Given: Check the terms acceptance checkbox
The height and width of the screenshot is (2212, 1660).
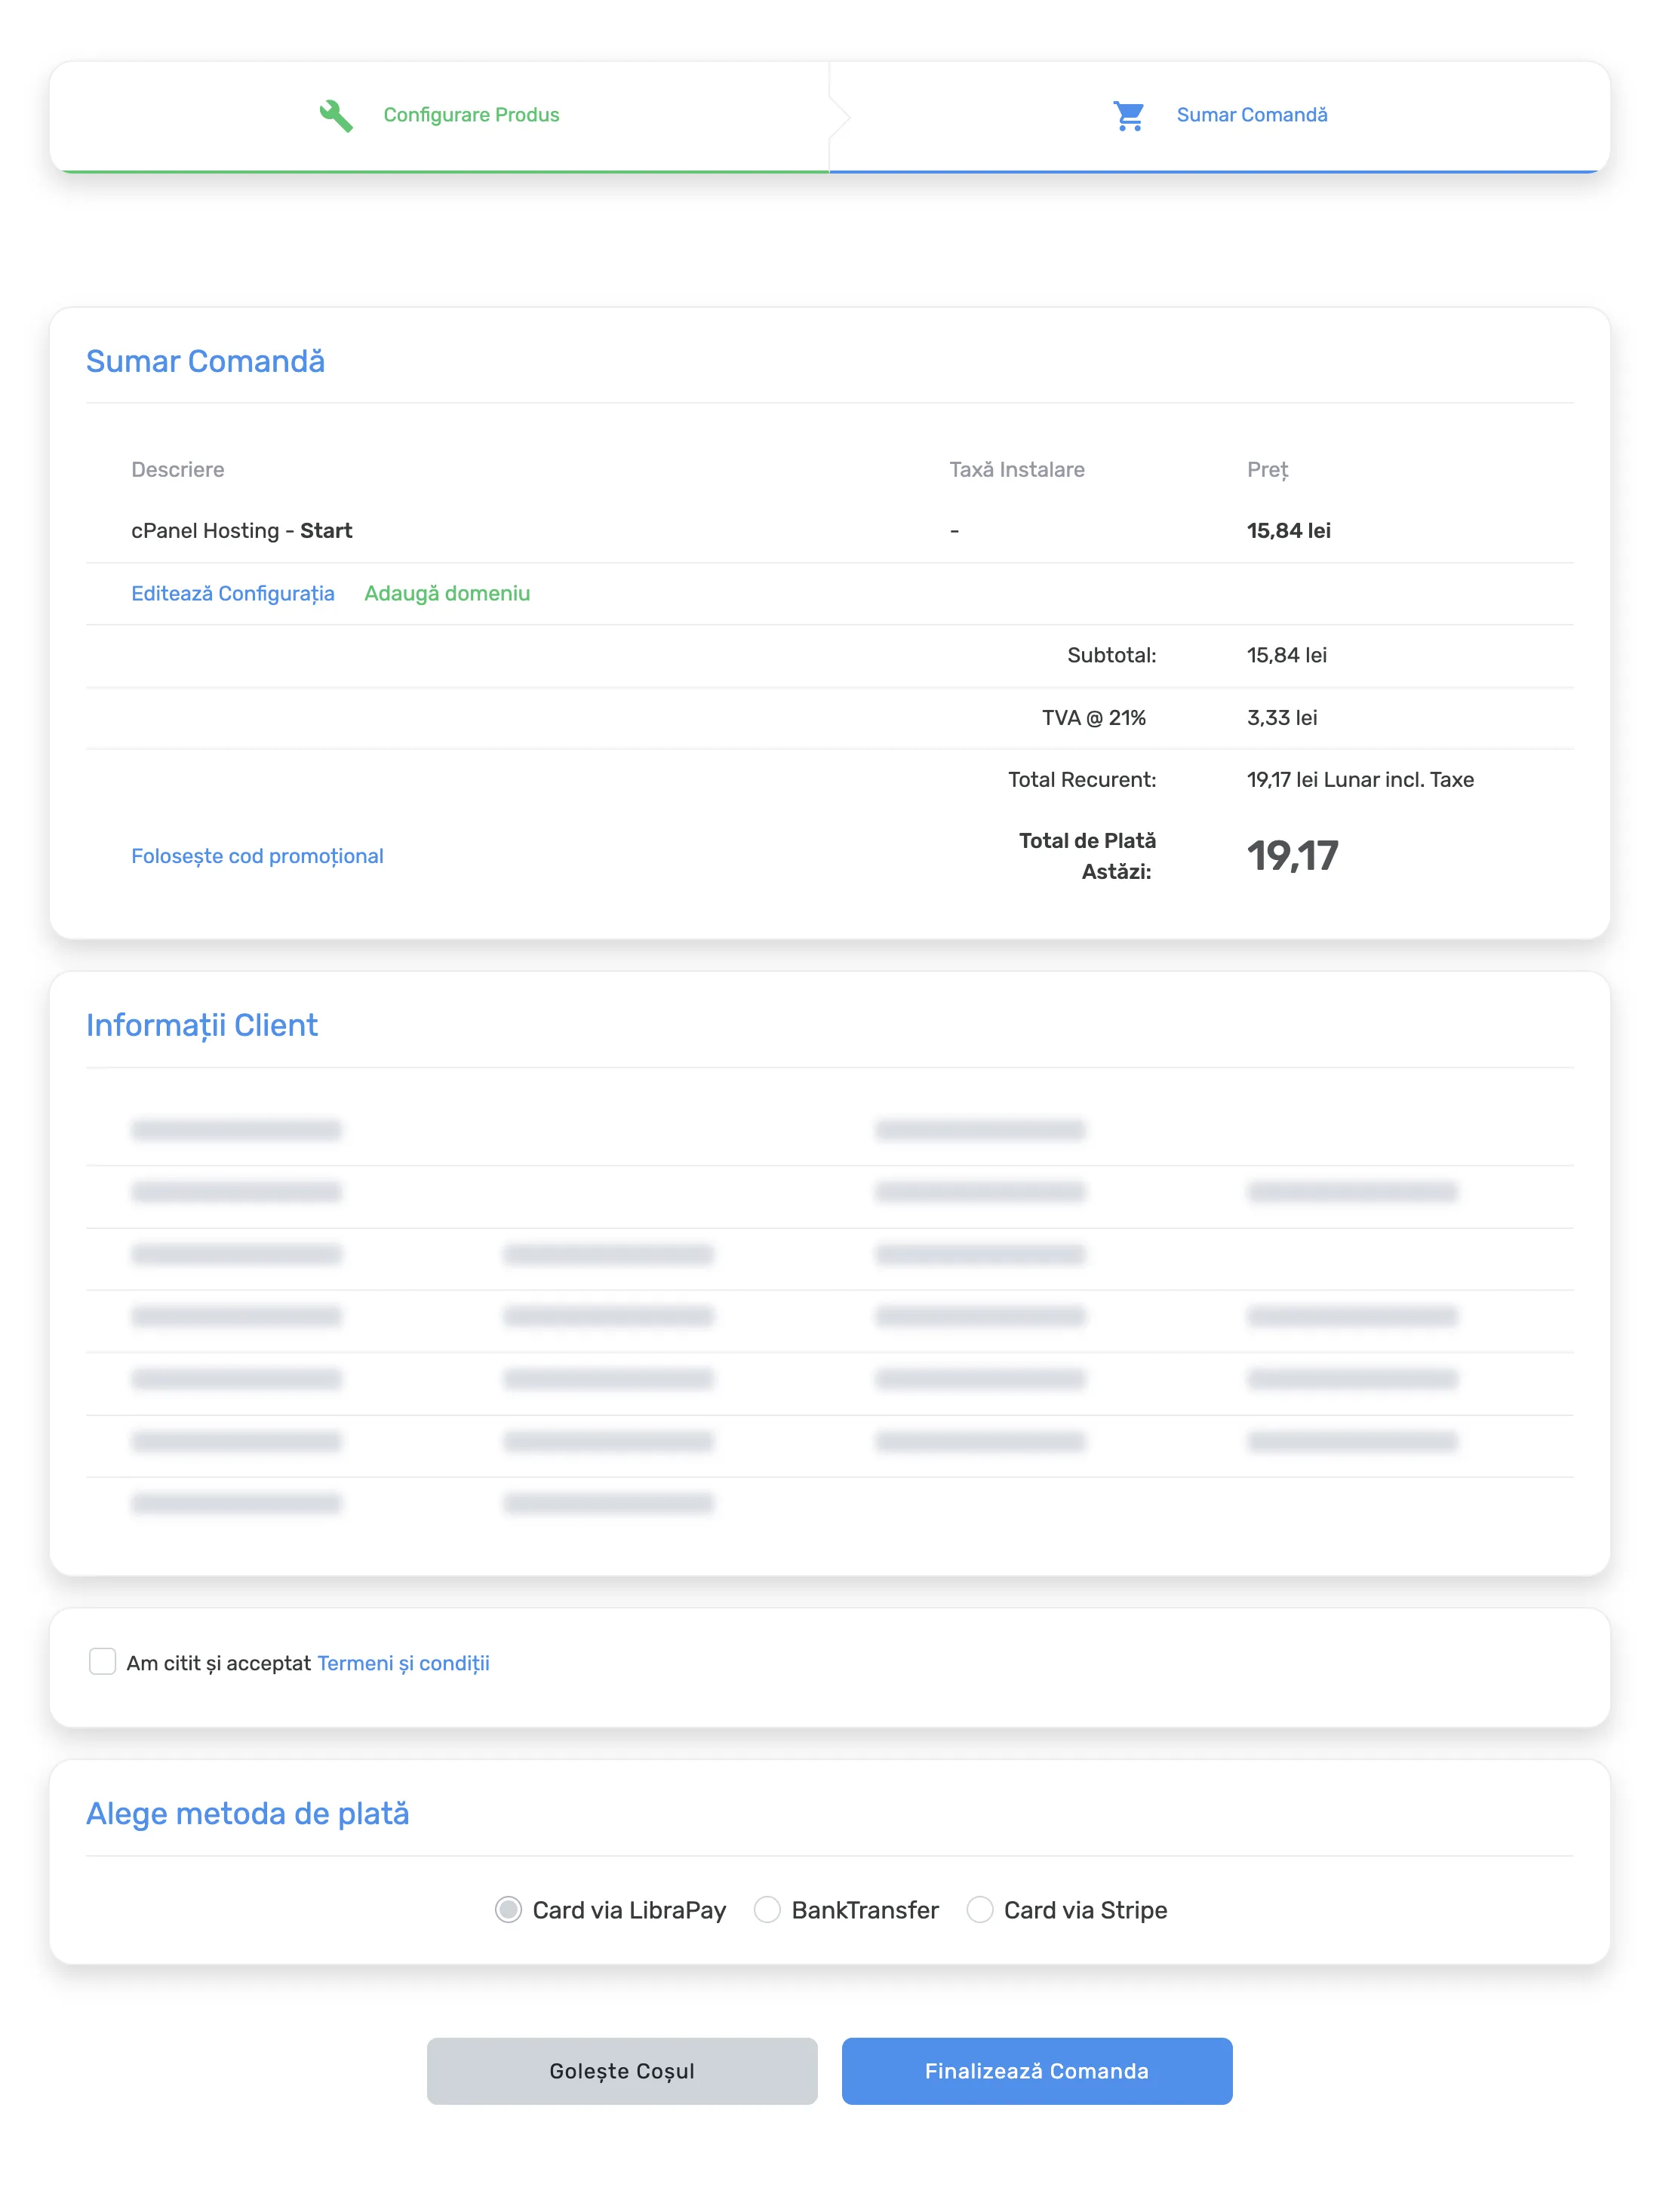Looking at the screenshot, I should (x=102, y=1662).
